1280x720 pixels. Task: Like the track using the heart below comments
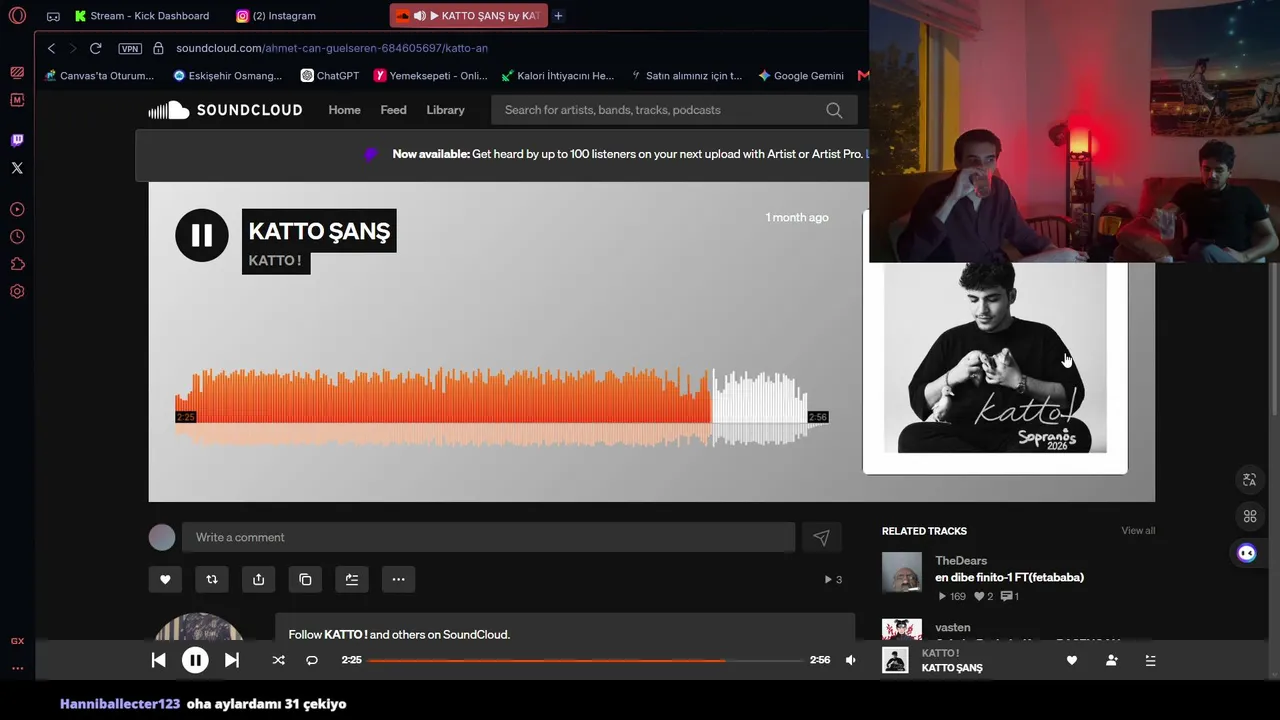coord(165,579)
